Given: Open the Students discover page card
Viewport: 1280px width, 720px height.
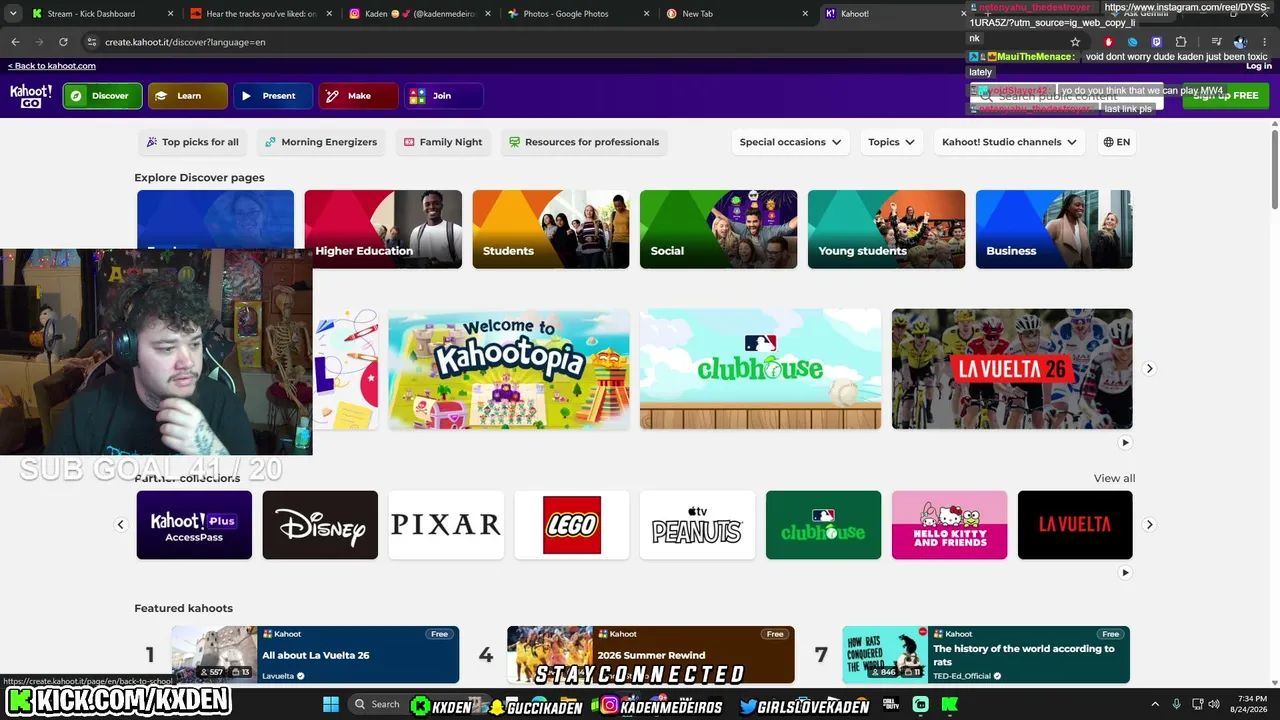Looking at the screenshot, I should 551,229.
